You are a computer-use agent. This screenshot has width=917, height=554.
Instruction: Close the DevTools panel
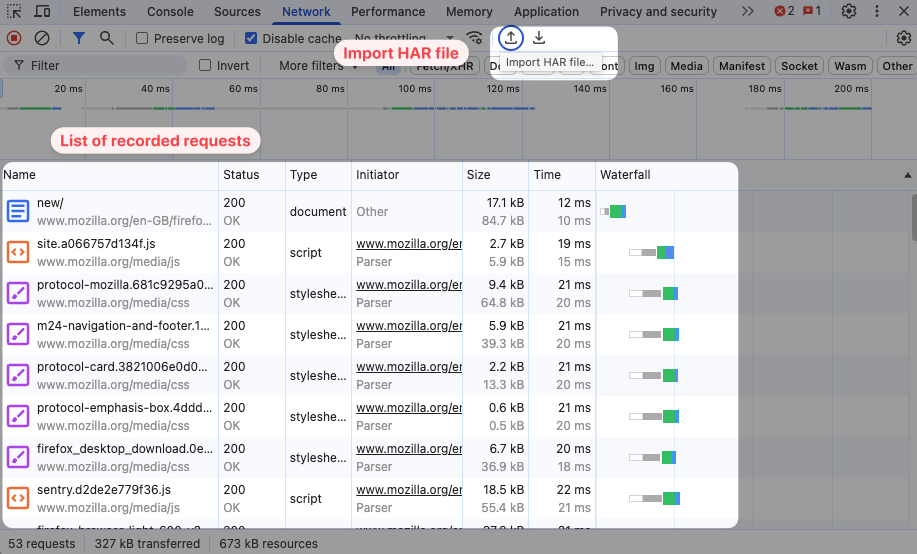point(904,11)
